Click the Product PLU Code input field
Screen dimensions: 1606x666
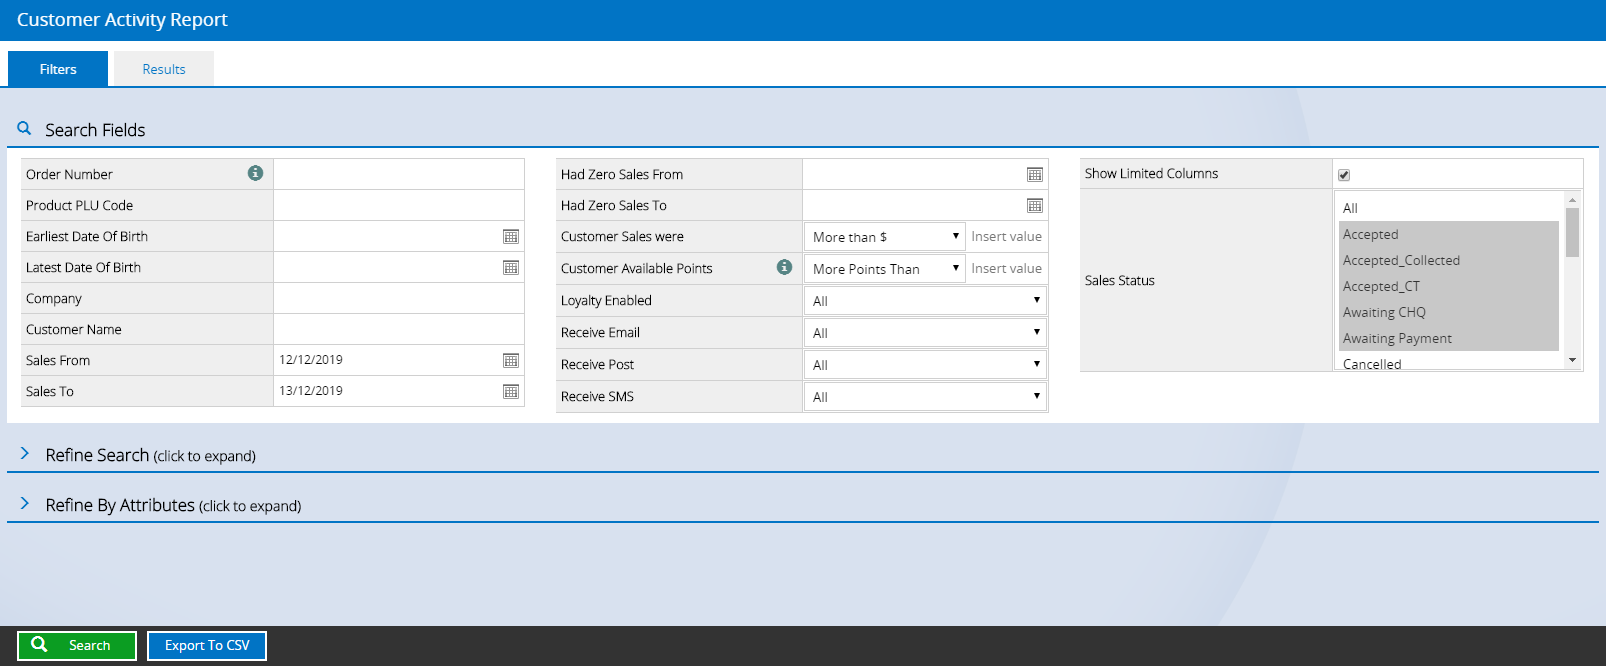[x=399, y=205]
